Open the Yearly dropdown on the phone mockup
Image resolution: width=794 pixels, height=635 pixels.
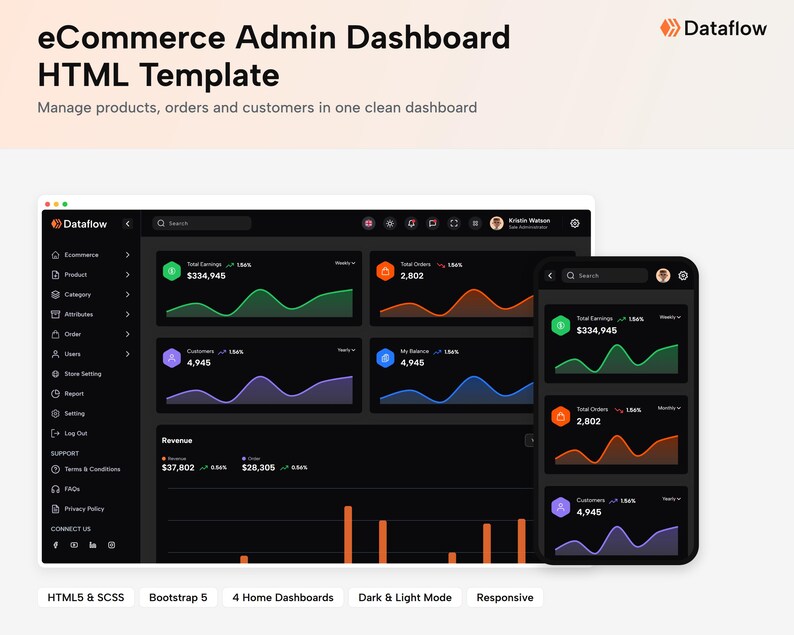(671, 499)
